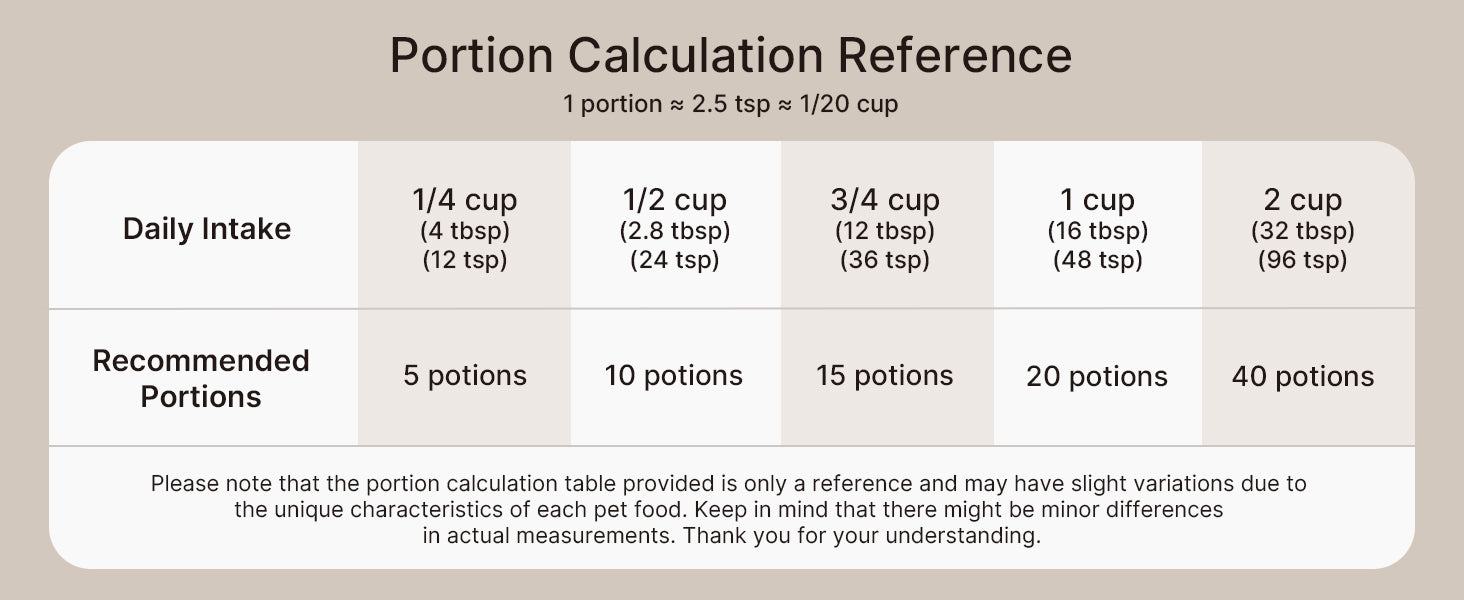
Task: Click the 1/4 cup heading
Action: tap(464, 200)
